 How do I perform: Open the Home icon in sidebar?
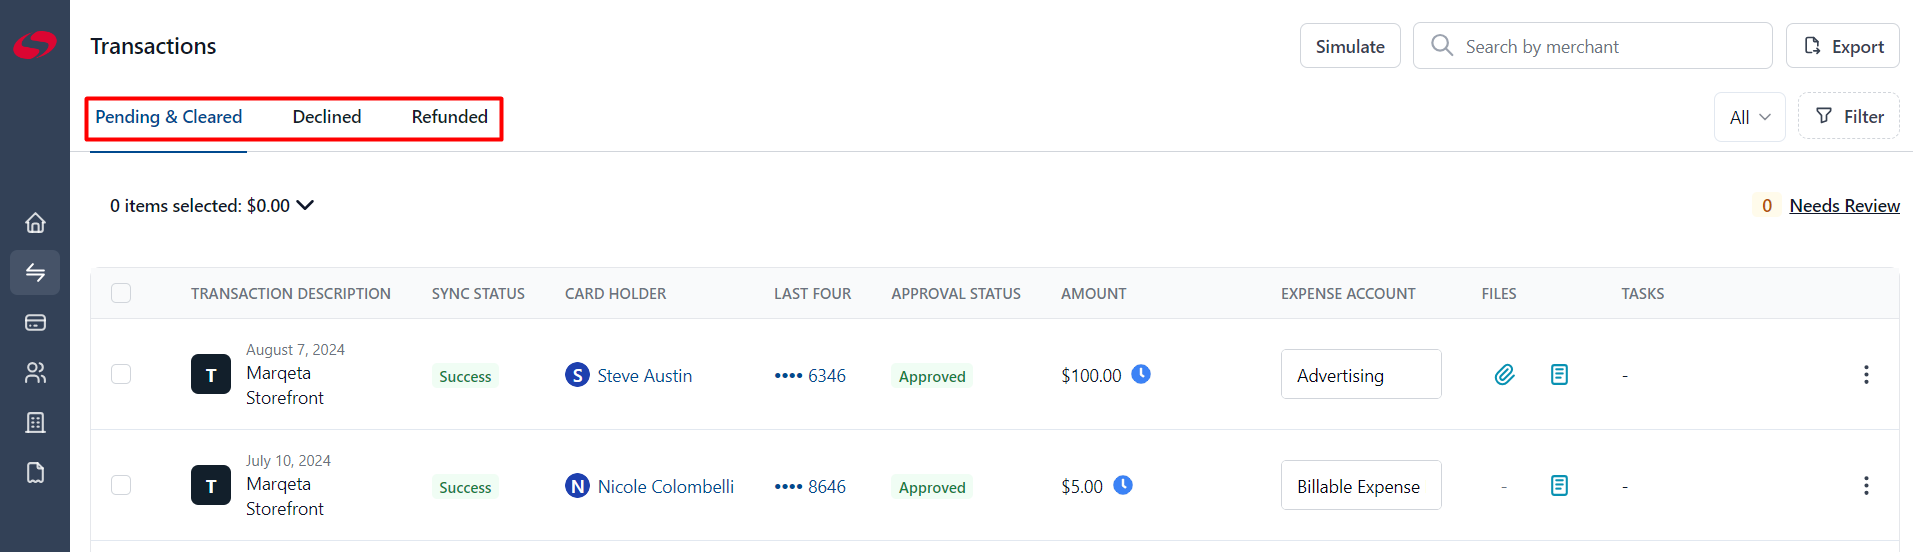[35, 222]
